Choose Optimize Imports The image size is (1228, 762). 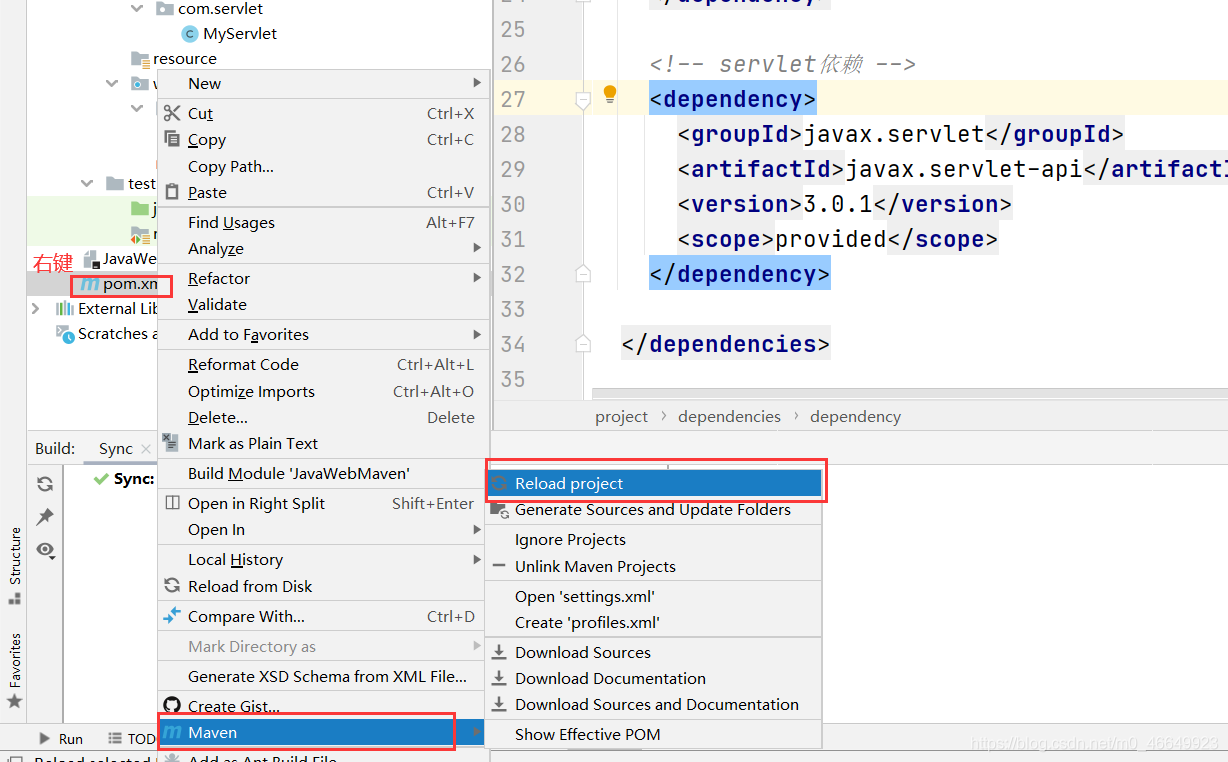tap(324, 391)
